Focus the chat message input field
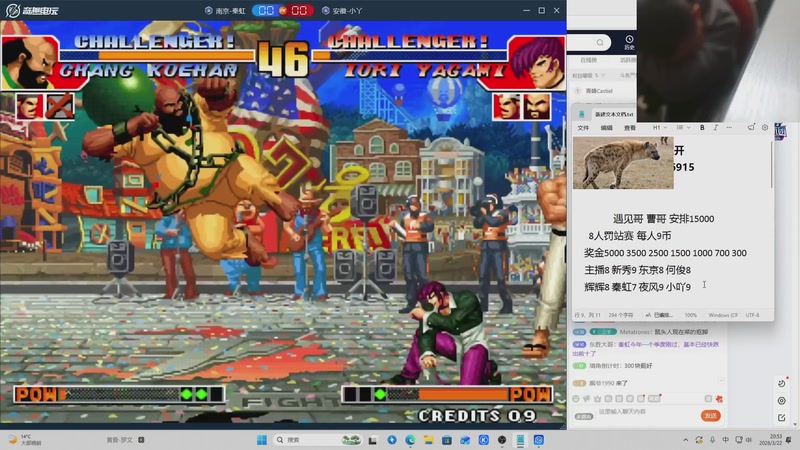 click(646, 411)
